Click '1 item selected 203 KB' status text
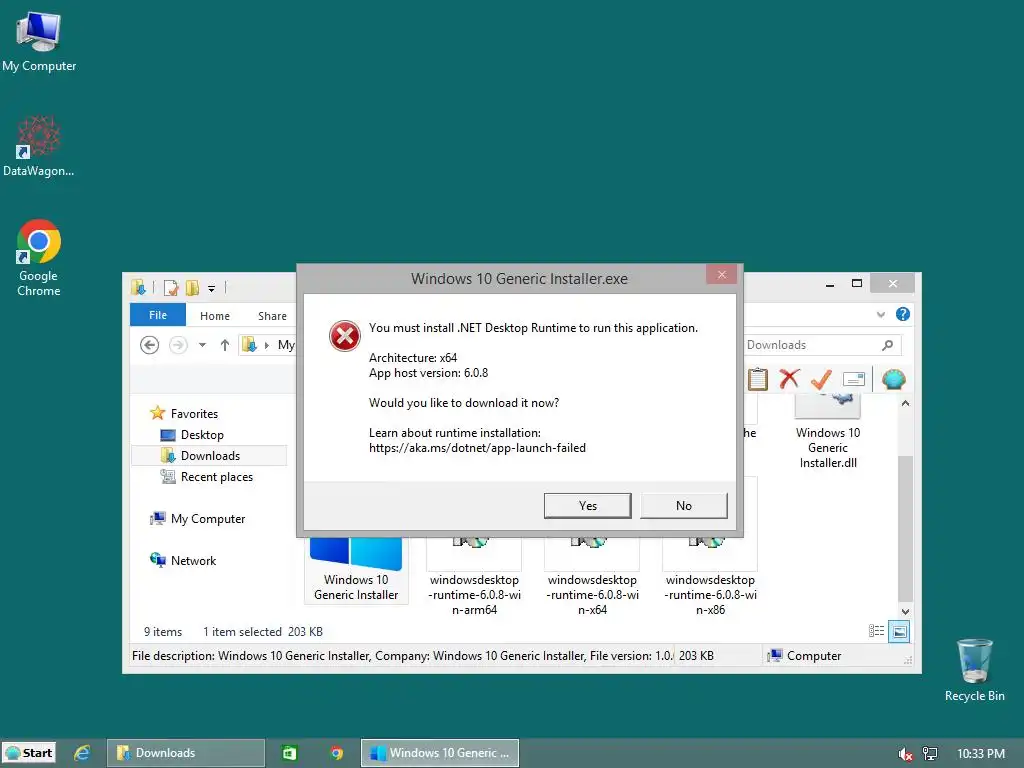Image resolution: width=1024 pixels, height=768 pixels. point(263,632)
